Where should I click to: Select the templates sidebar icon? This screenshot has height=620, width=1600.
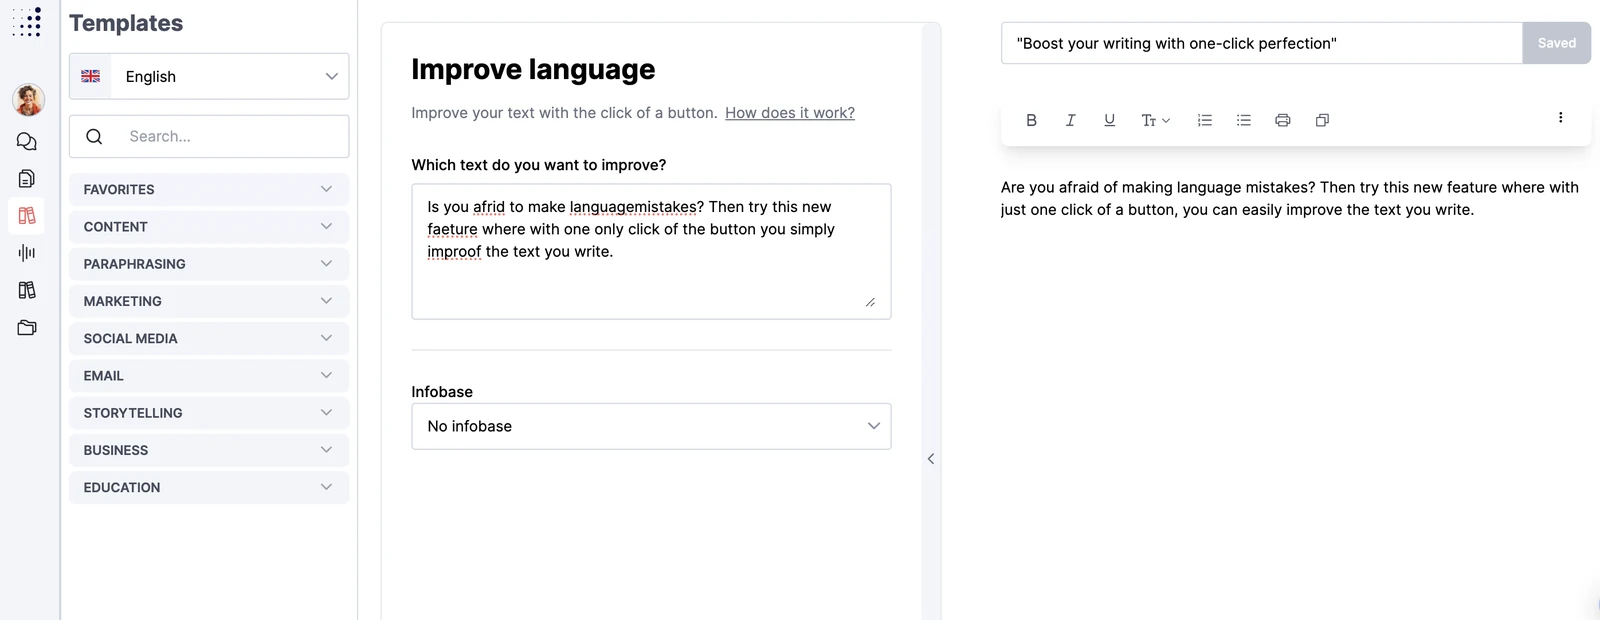[27, 216]
